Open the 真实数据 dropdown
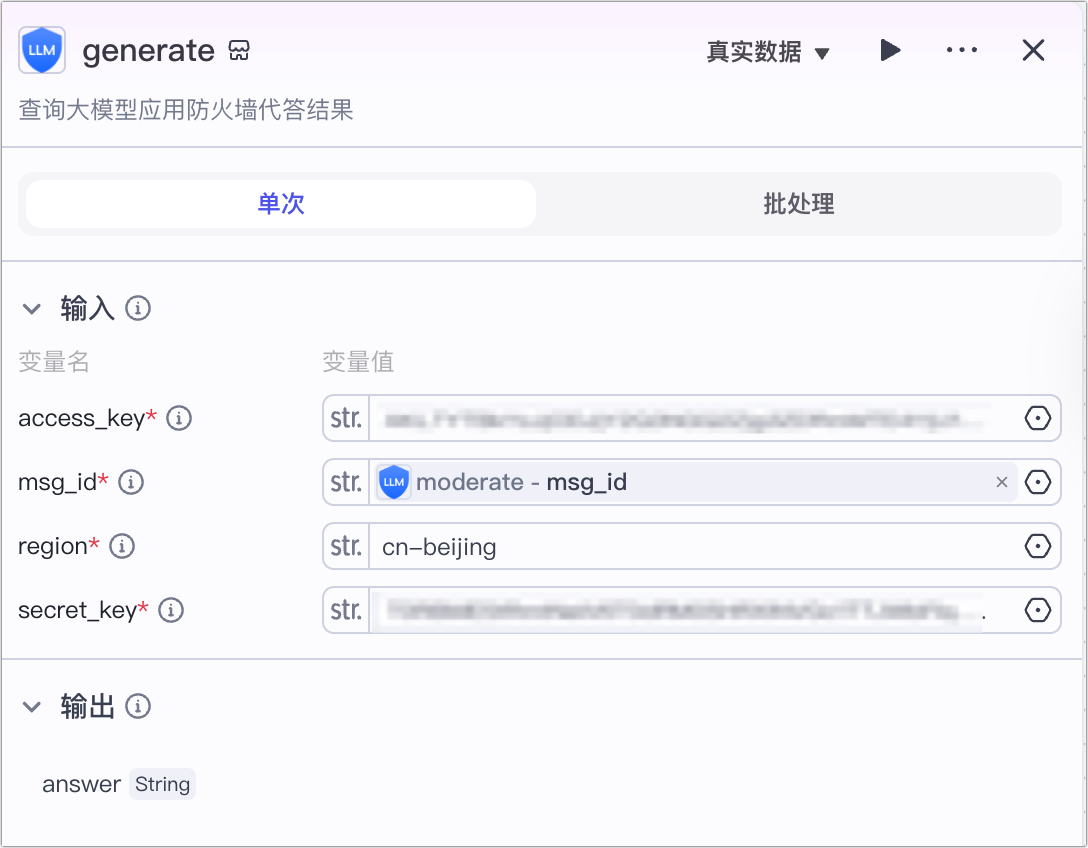This screenshot has width=1088, height=848. (768, 52)
